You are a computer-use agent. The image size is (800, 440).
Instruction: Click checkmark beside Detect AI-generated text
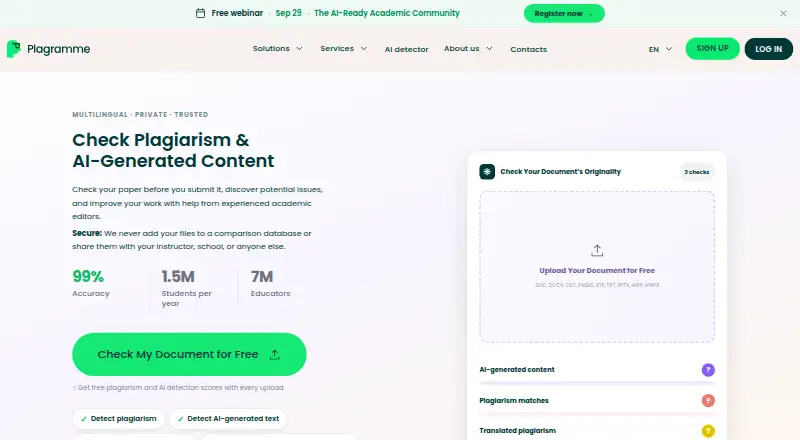pos(180,419)
